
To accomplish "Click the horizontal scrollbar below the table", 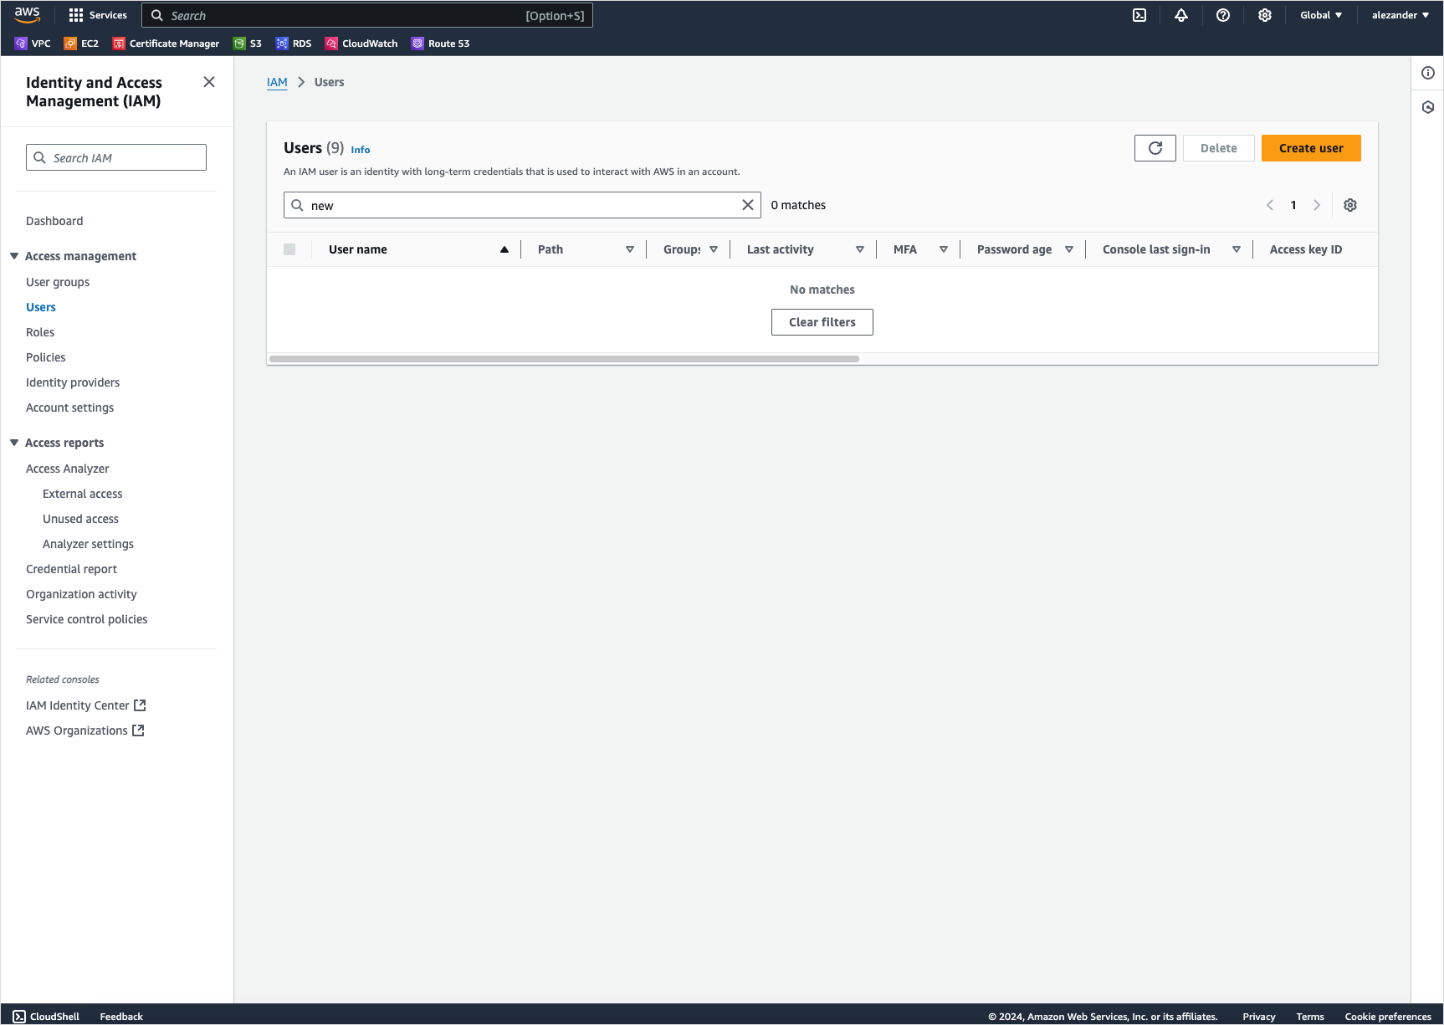I will (x=563, y=358).
